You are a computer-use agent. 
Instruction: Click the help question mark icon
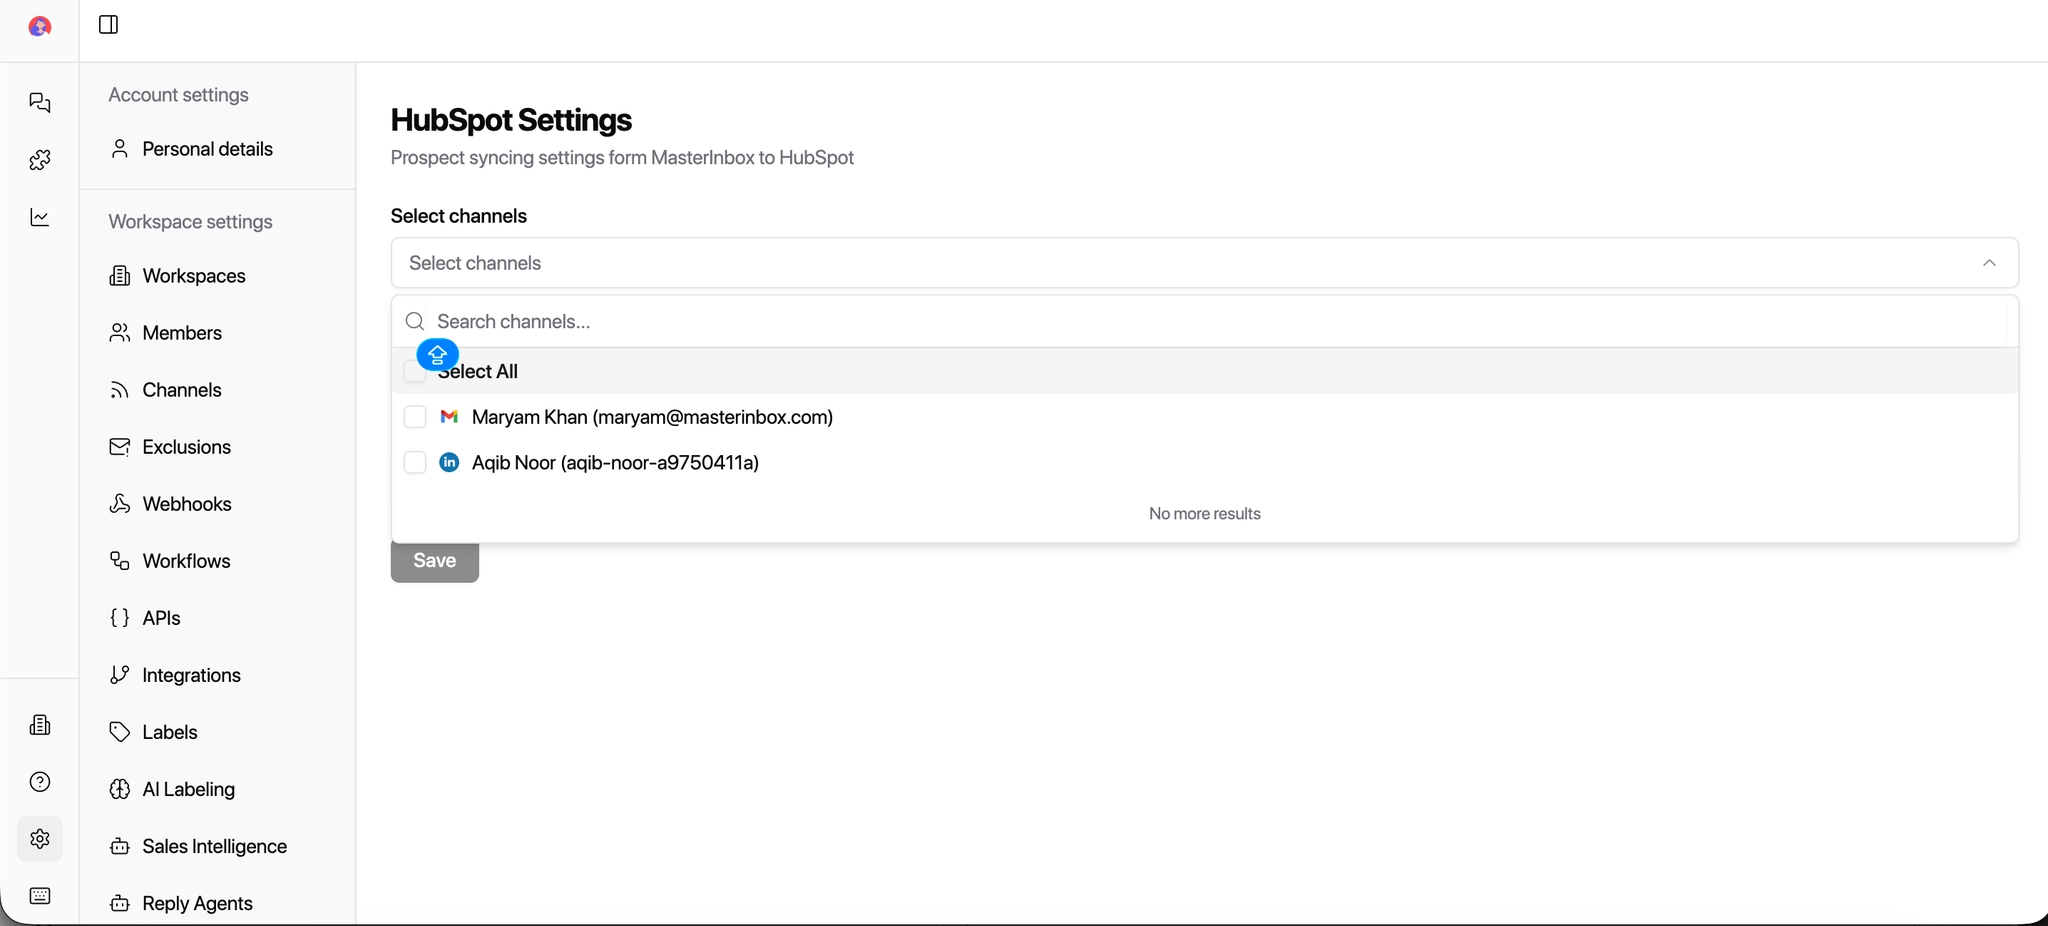[x=40, y=782]
